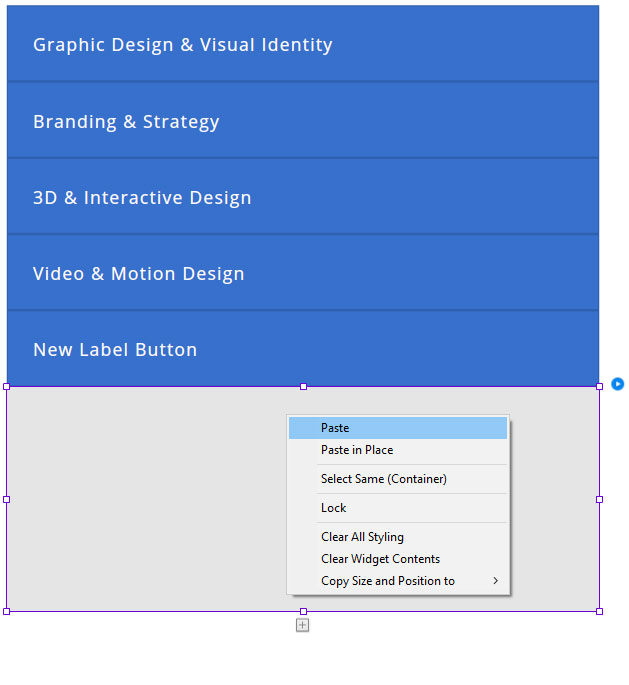Choose Paste in Place menu entry

pos(398,450)
